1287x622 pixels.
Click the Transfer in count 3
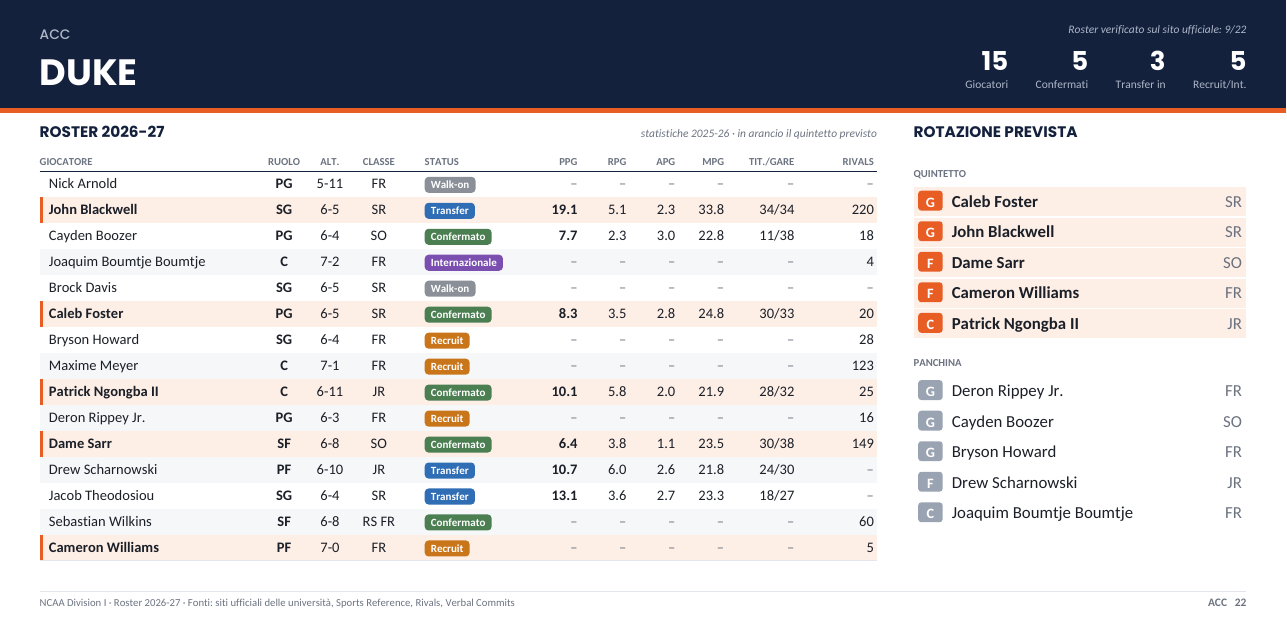pos(1157,61)
